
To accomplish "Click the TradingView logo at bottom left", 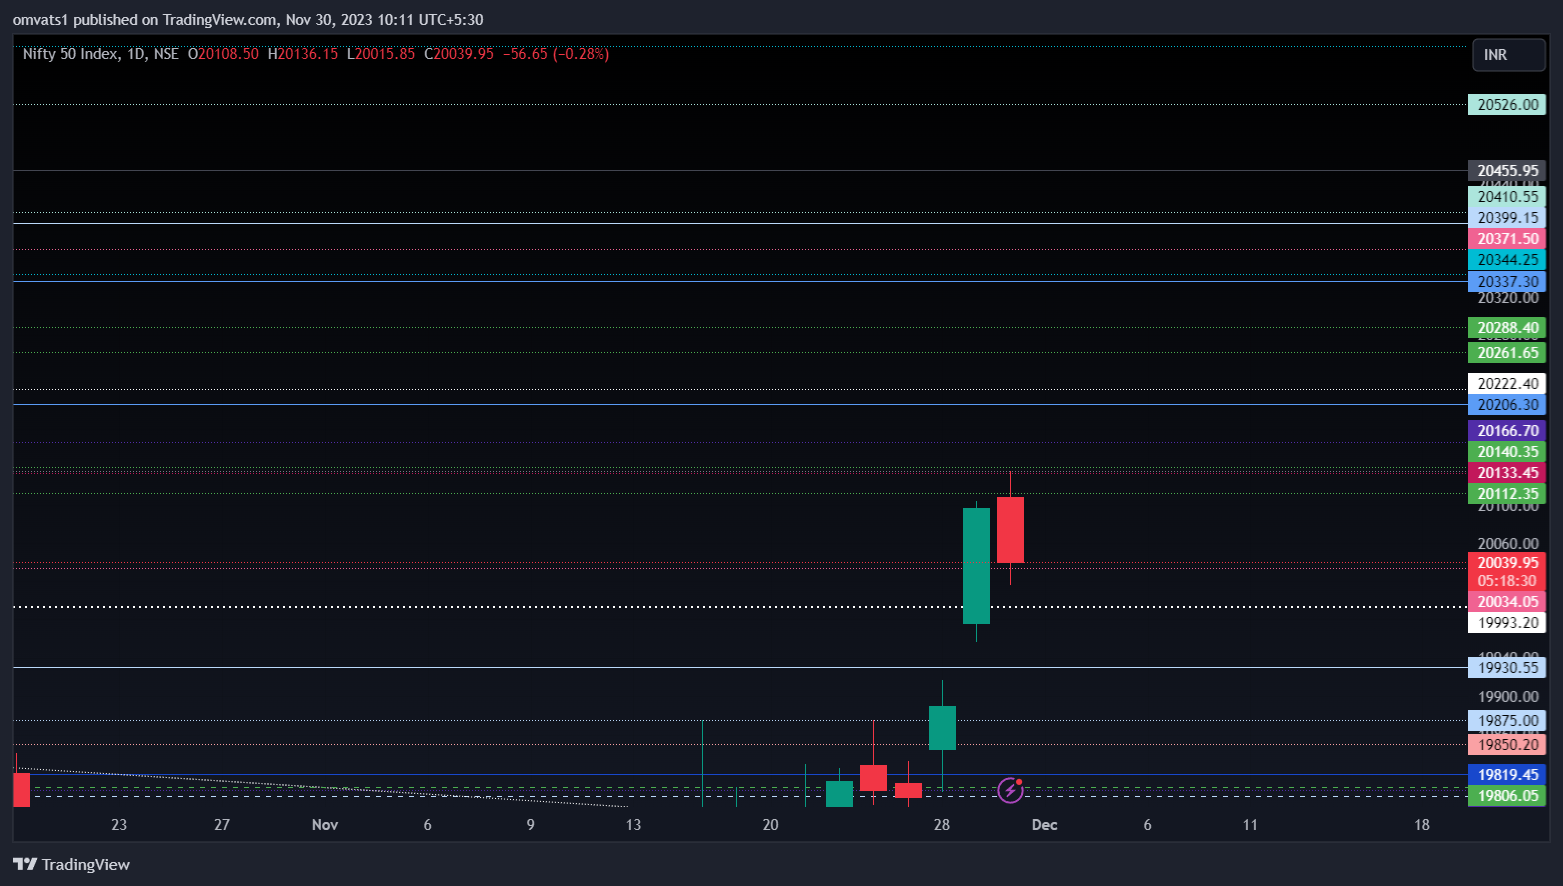I will pyautogui.click(x=71, y=865).
